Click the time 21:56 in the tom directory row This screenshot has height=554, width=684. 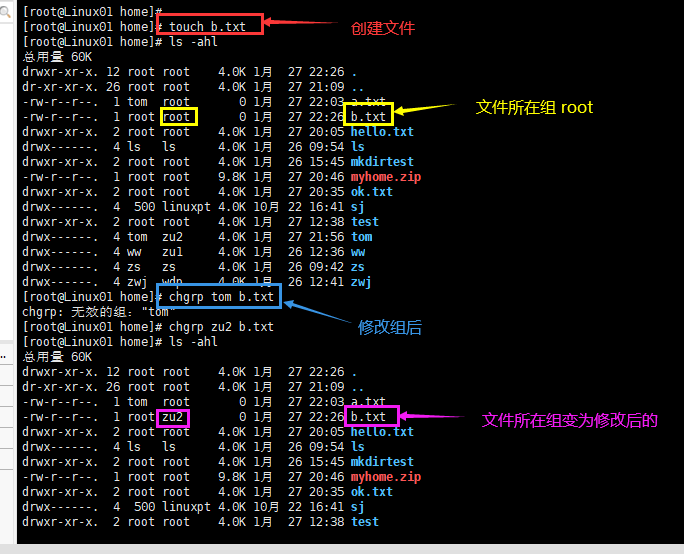coord(326,237)
